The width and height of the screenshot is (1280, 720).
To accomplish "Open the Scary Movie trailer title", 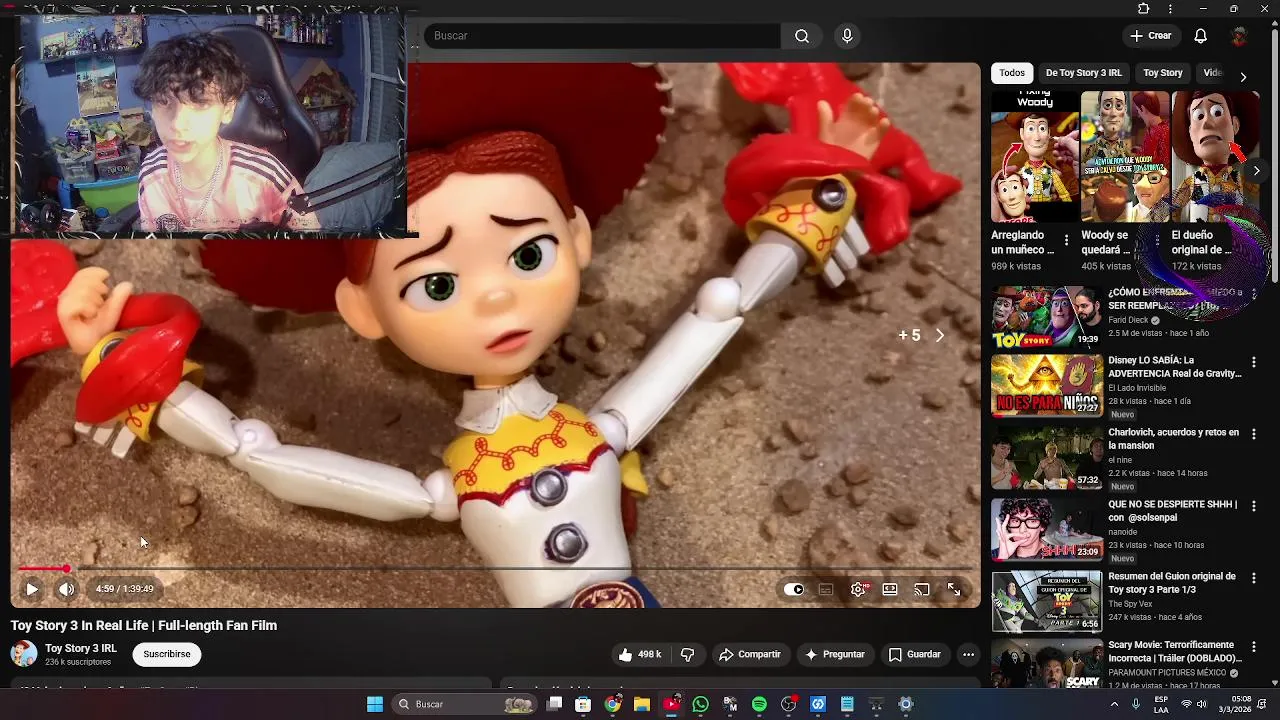I will point(1175,652).
